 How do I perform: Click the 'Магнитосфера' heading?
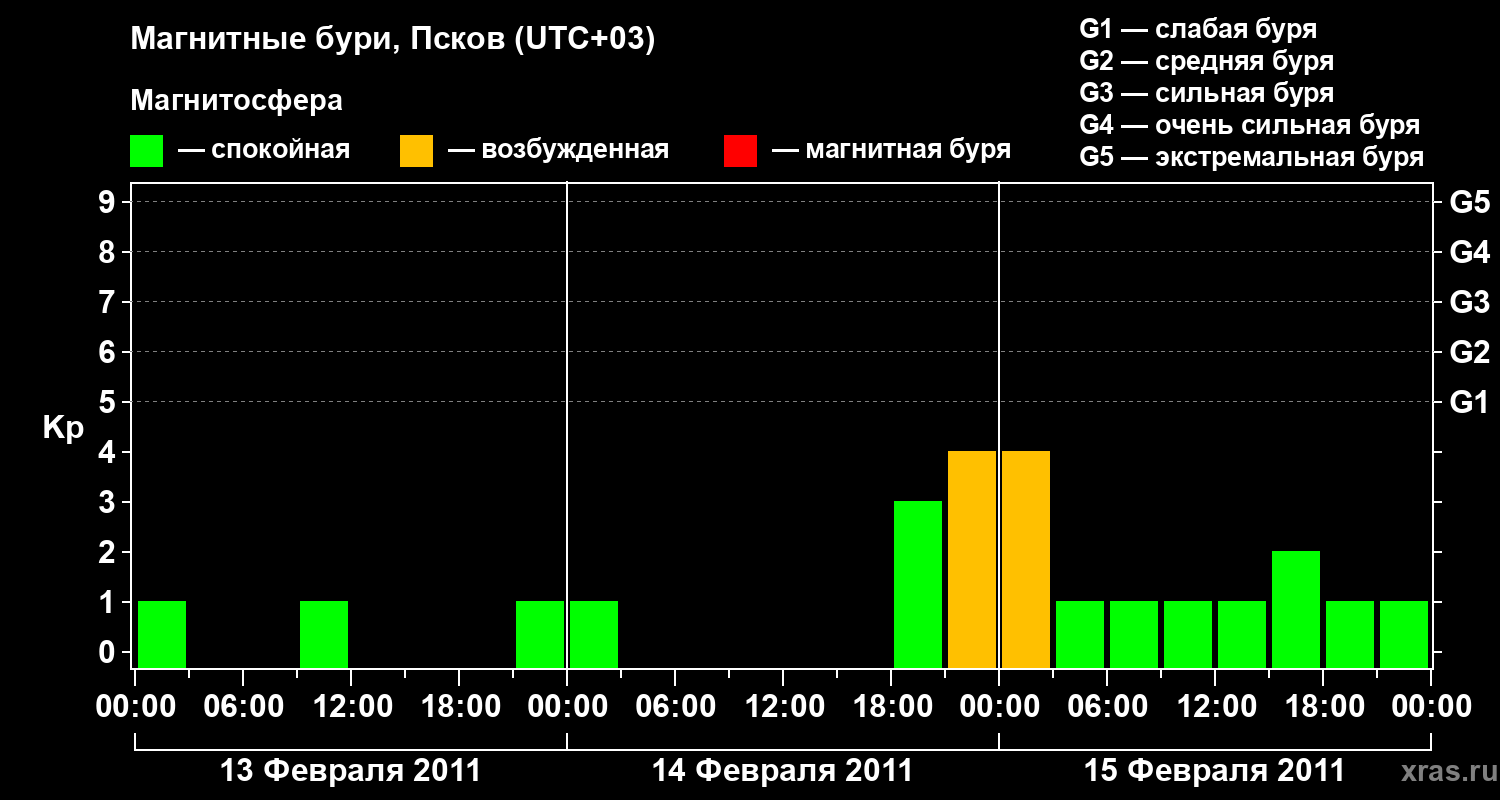(236, 101)
